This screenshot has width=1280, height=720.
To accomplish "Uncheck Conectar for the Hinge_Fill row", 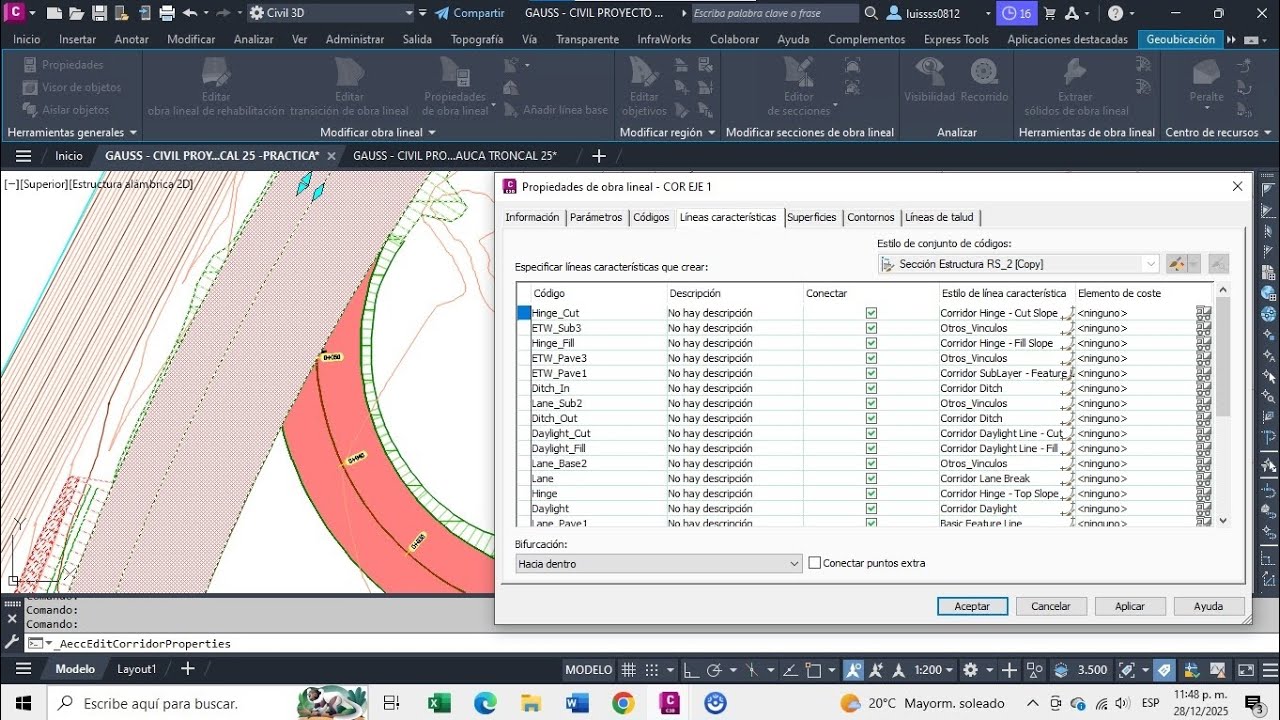I will coord(871,343).
